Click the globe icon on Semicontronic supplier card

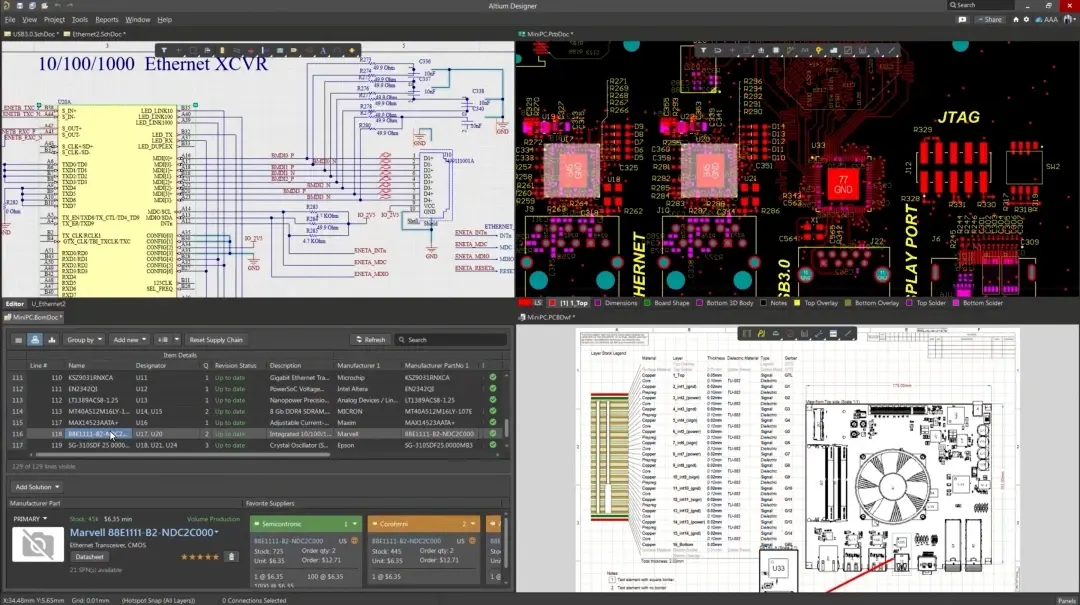[x=355, y=541]
